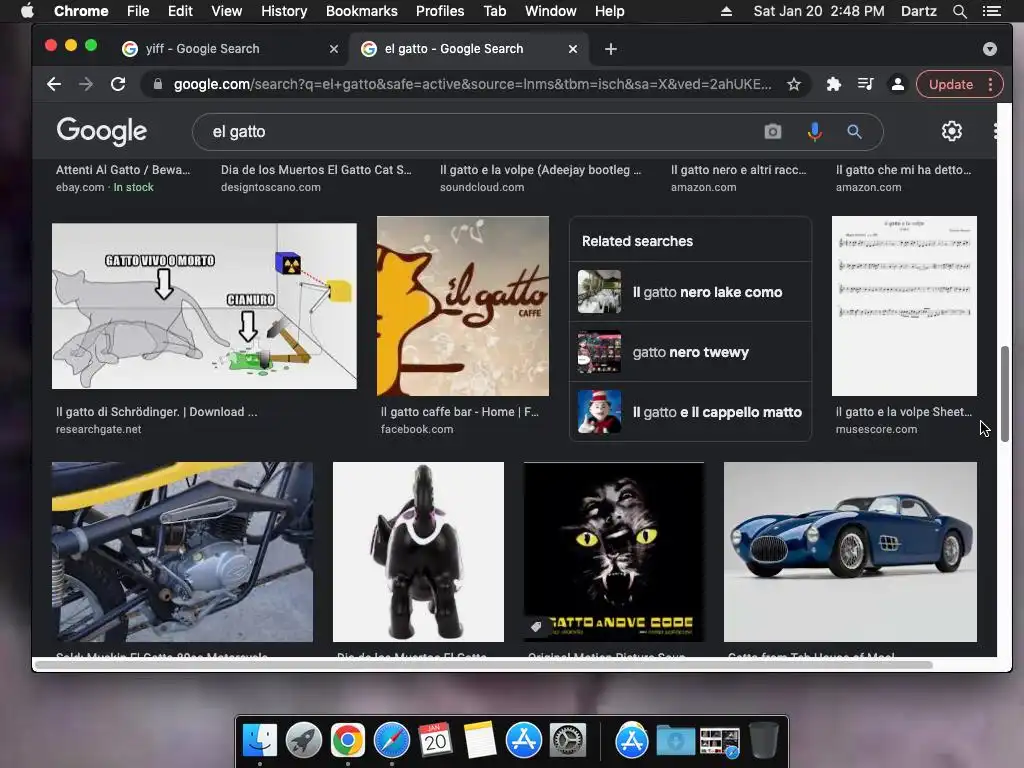Screen dimensions: 1024x768
Task: Close the el gatto - Google Search tab
Action: 573,49
